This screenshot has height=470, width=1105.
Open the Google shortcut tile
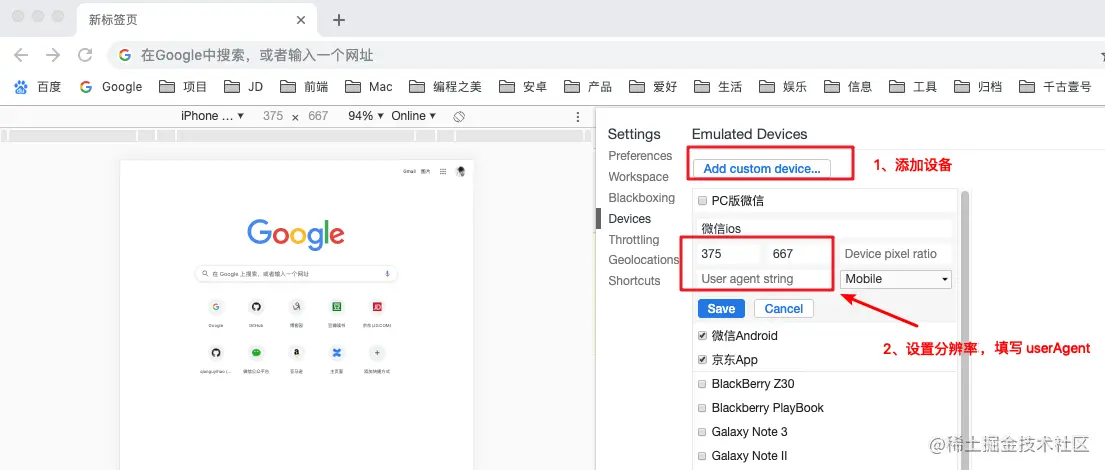(x=216, y=312)
